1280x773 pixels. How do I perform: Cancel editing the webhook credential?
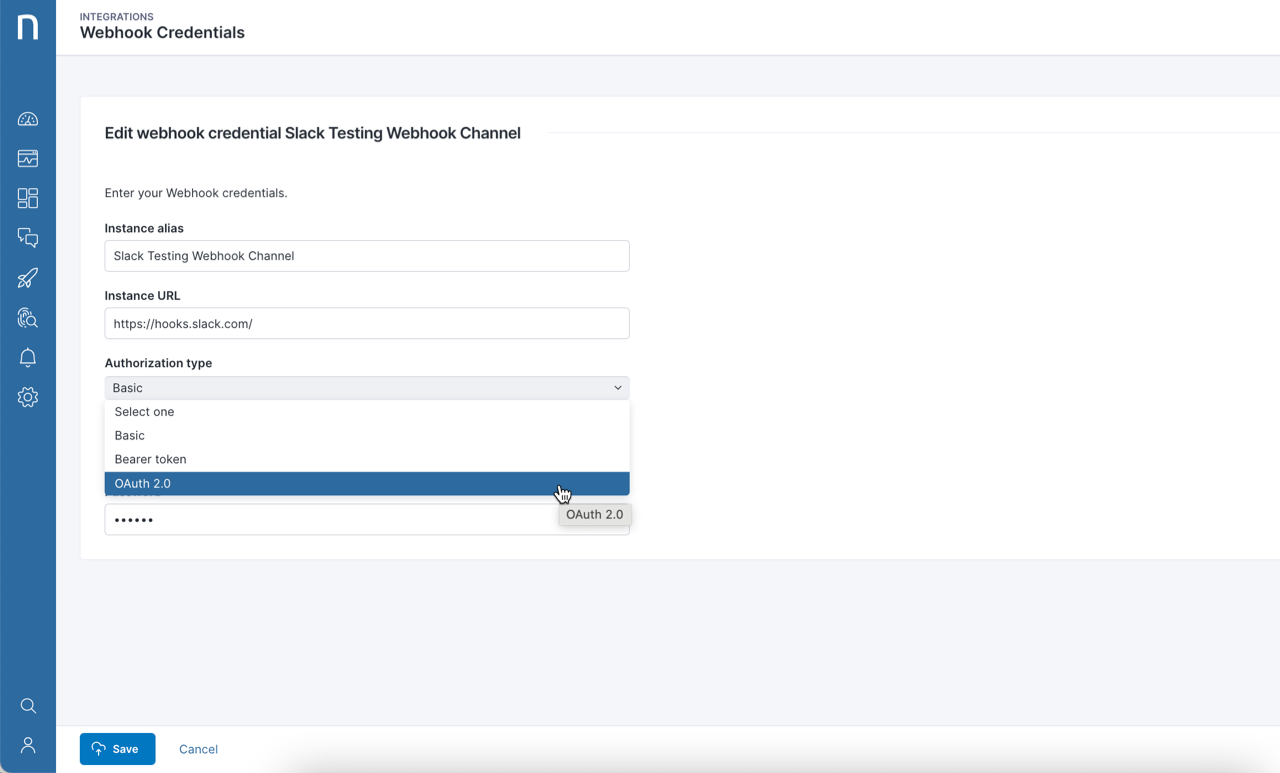198,749
